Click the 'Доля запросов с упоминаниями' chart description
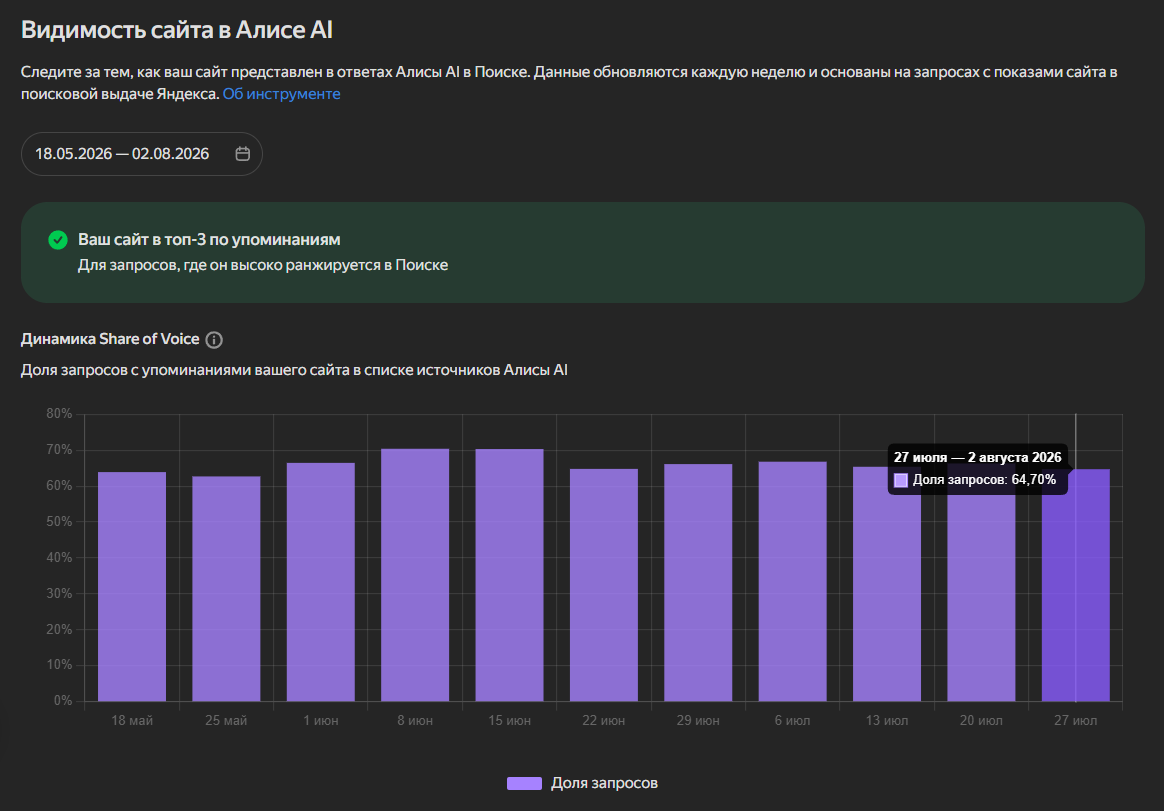1164x811 pixels. coord(294,370)
